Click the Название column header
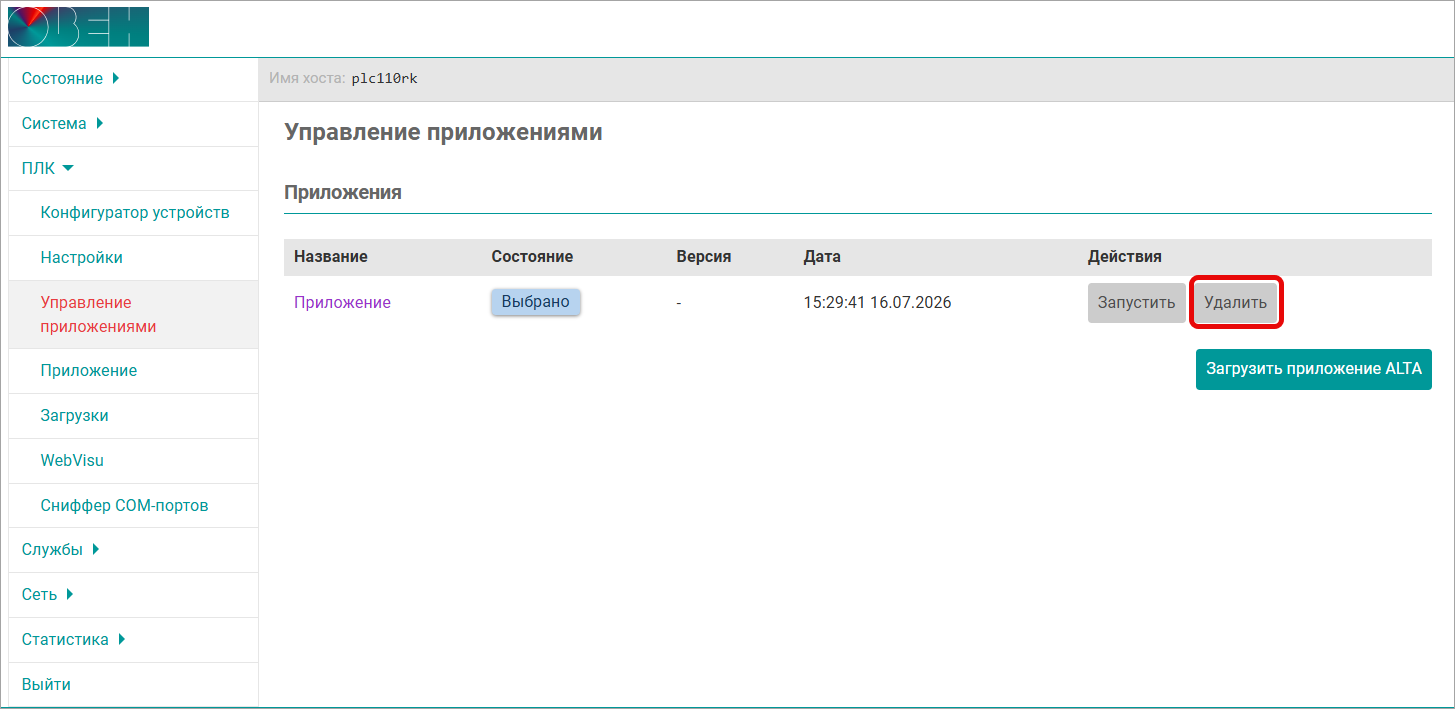1455x709 pixels. click(x=331, y=257)
